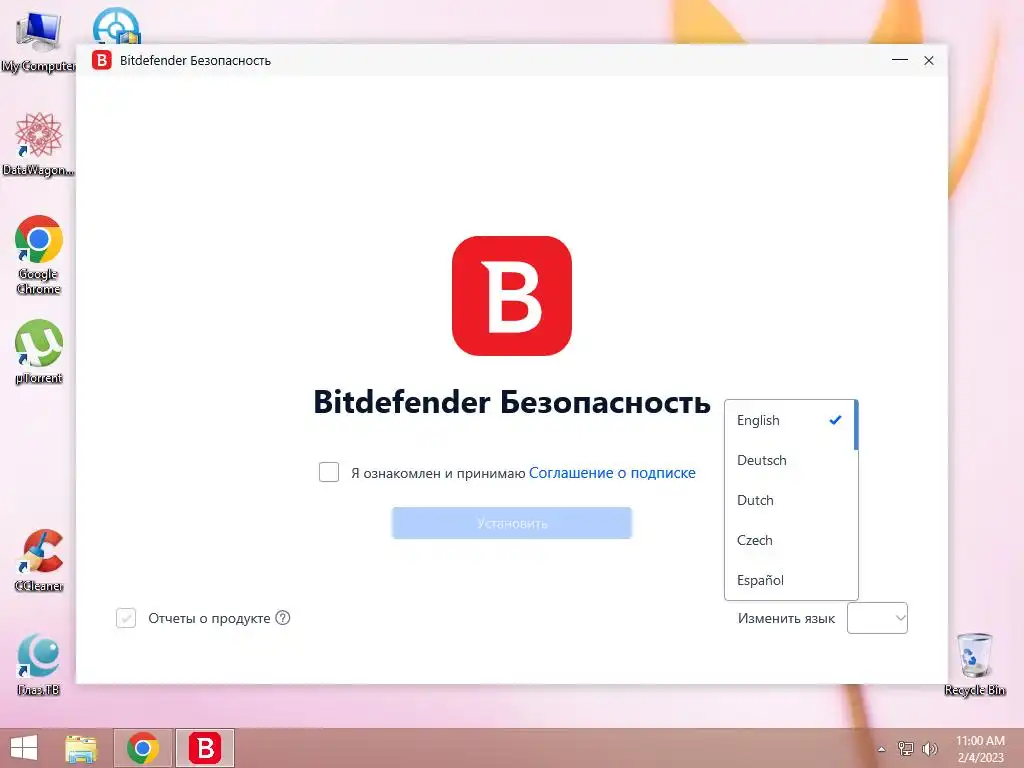This screenshot has height=768, width=1024.
Task: Open the Recycle Bin
Action: point(974,664)
